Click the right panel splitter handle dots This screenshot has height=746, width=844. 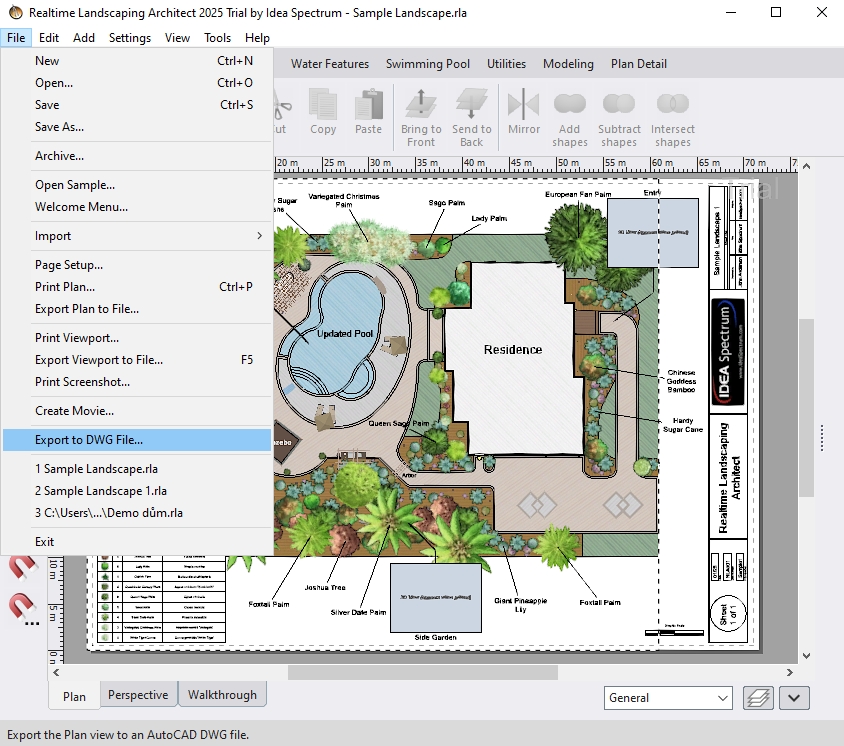[x=822, y=438]
